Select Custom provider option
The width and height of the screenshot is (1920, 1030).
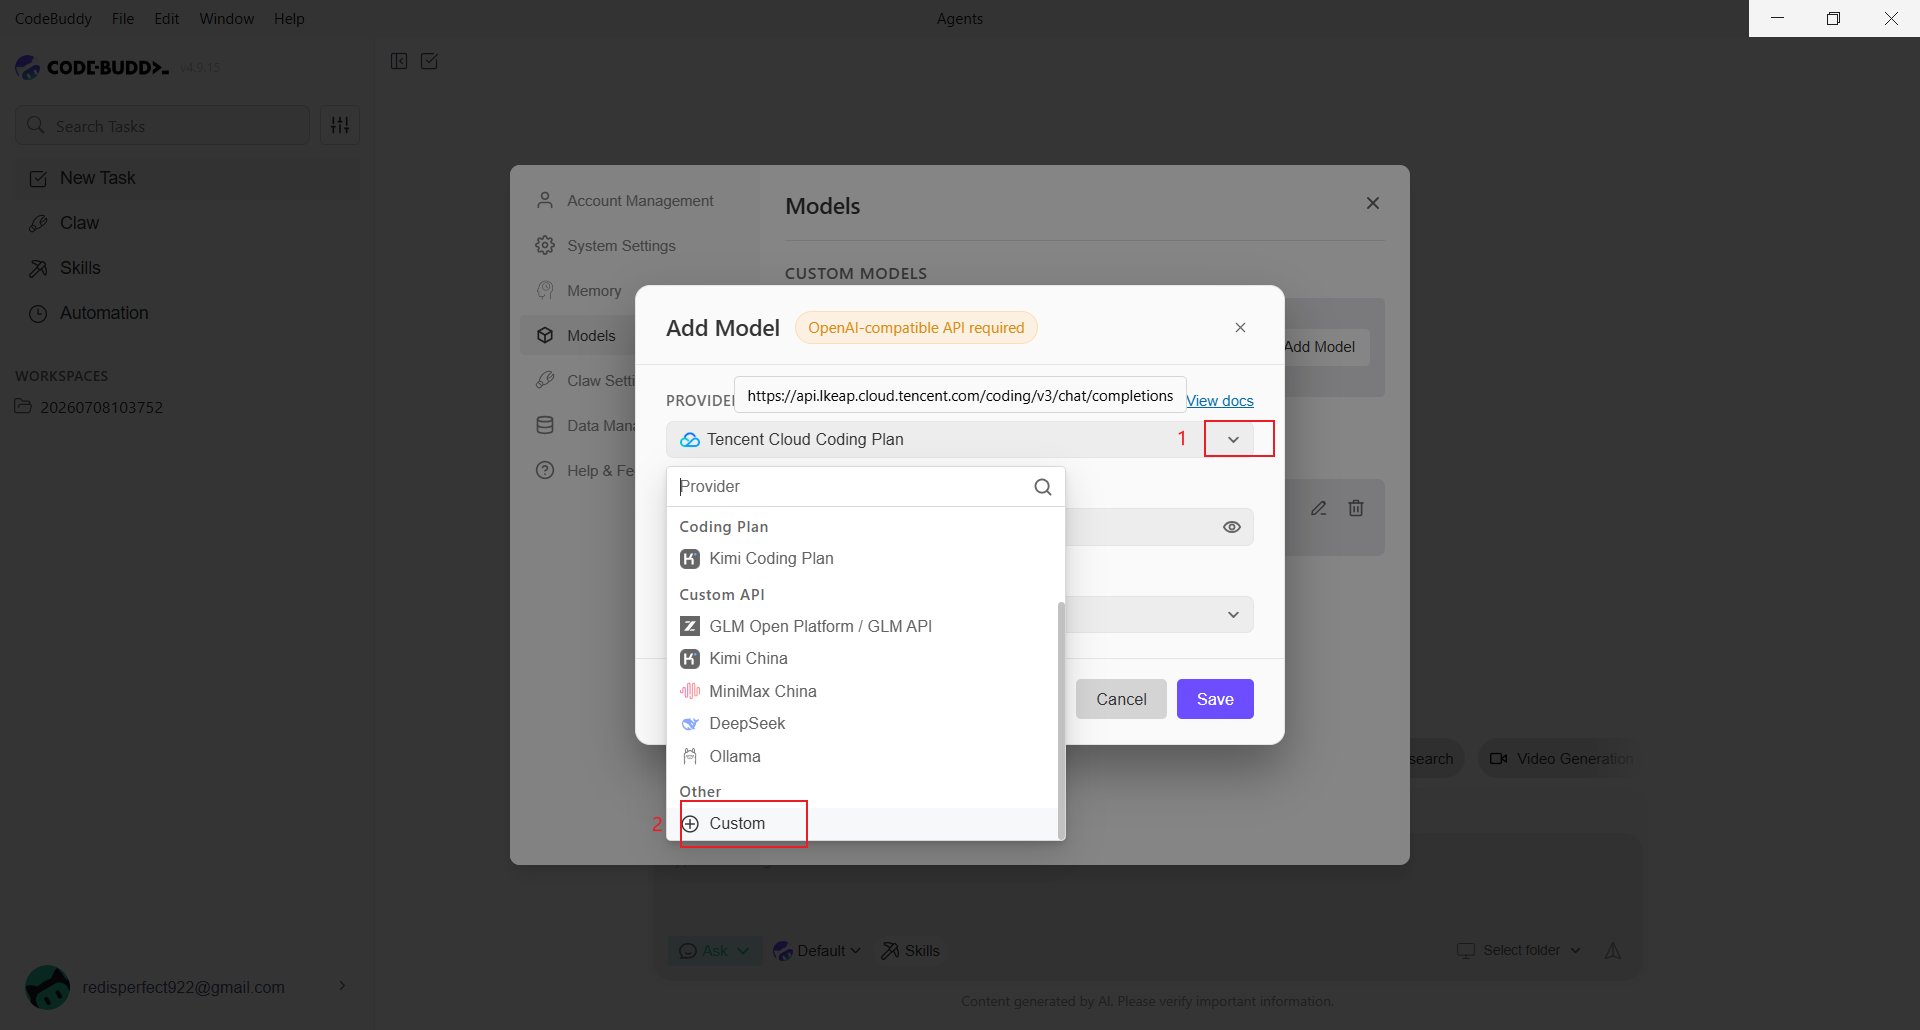click(x=861, y=824)
